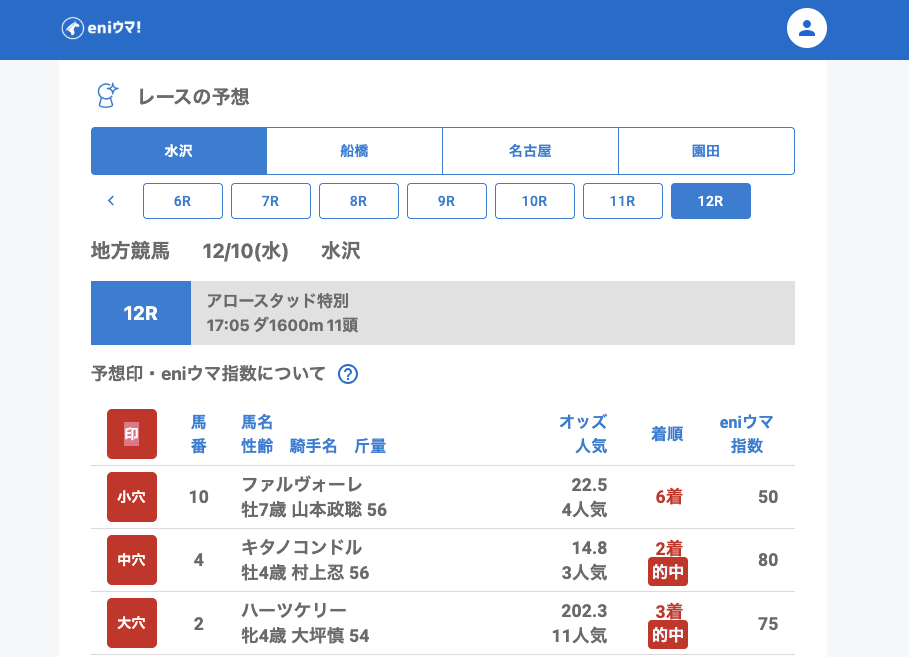Select race 6R button
909x657 pixels.
click(x=182, y=201)
